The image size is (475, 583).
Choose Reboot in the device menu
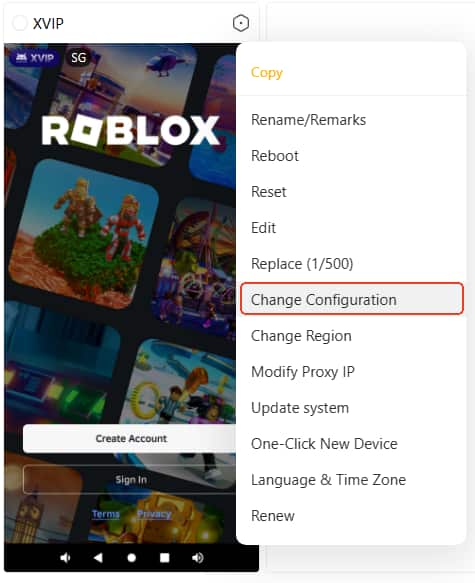pos(275,156)
